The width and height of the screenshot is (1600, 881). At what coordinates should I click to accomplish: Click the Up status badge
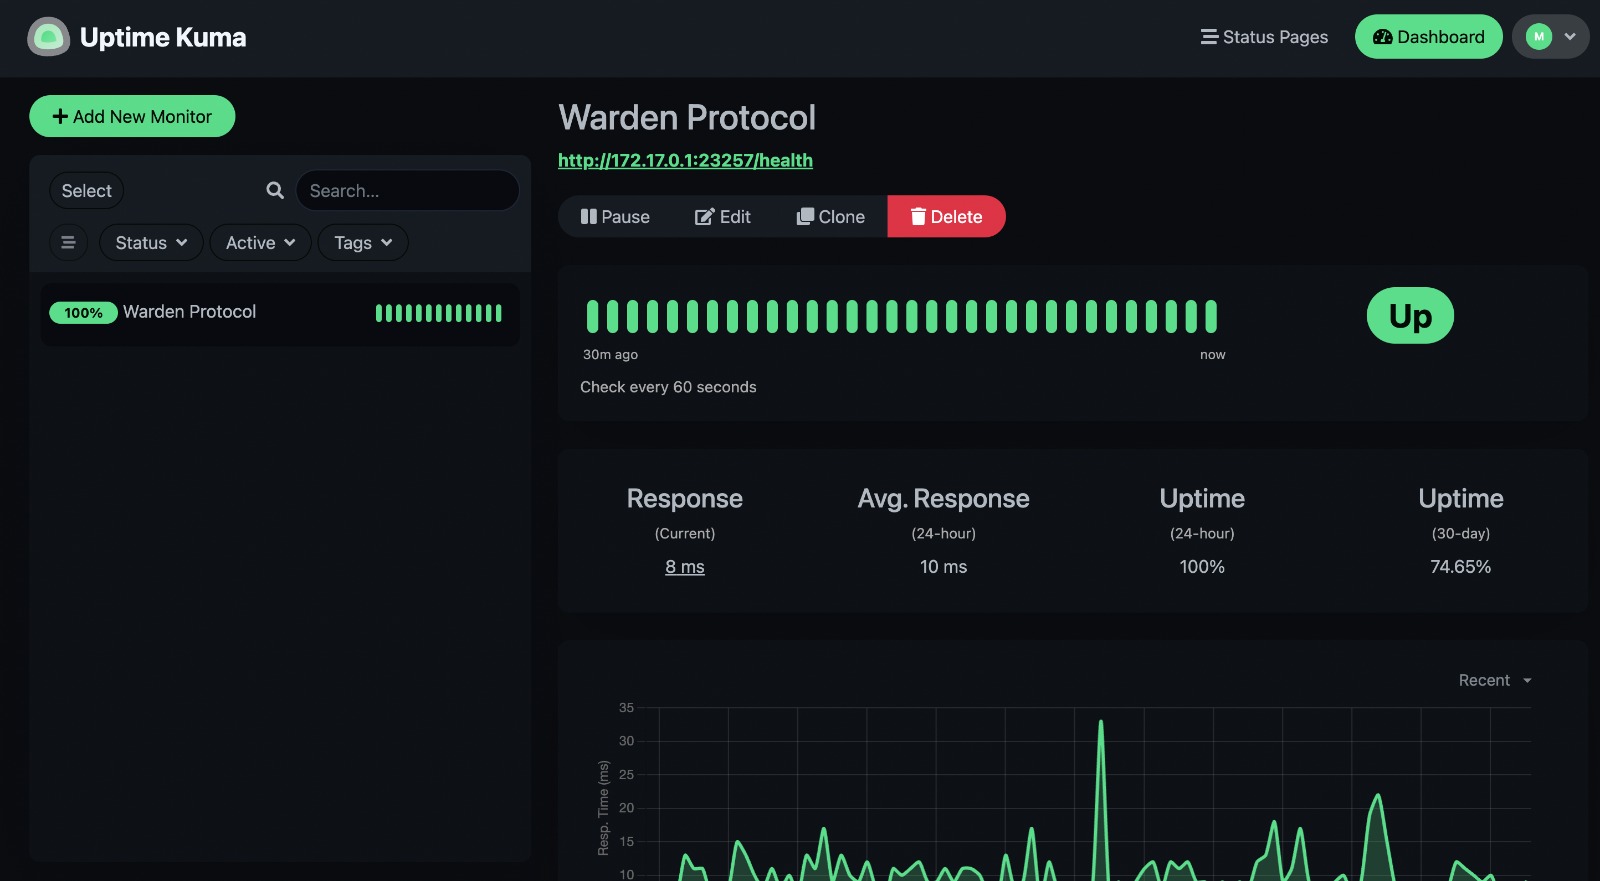[x=1410, y=316]
